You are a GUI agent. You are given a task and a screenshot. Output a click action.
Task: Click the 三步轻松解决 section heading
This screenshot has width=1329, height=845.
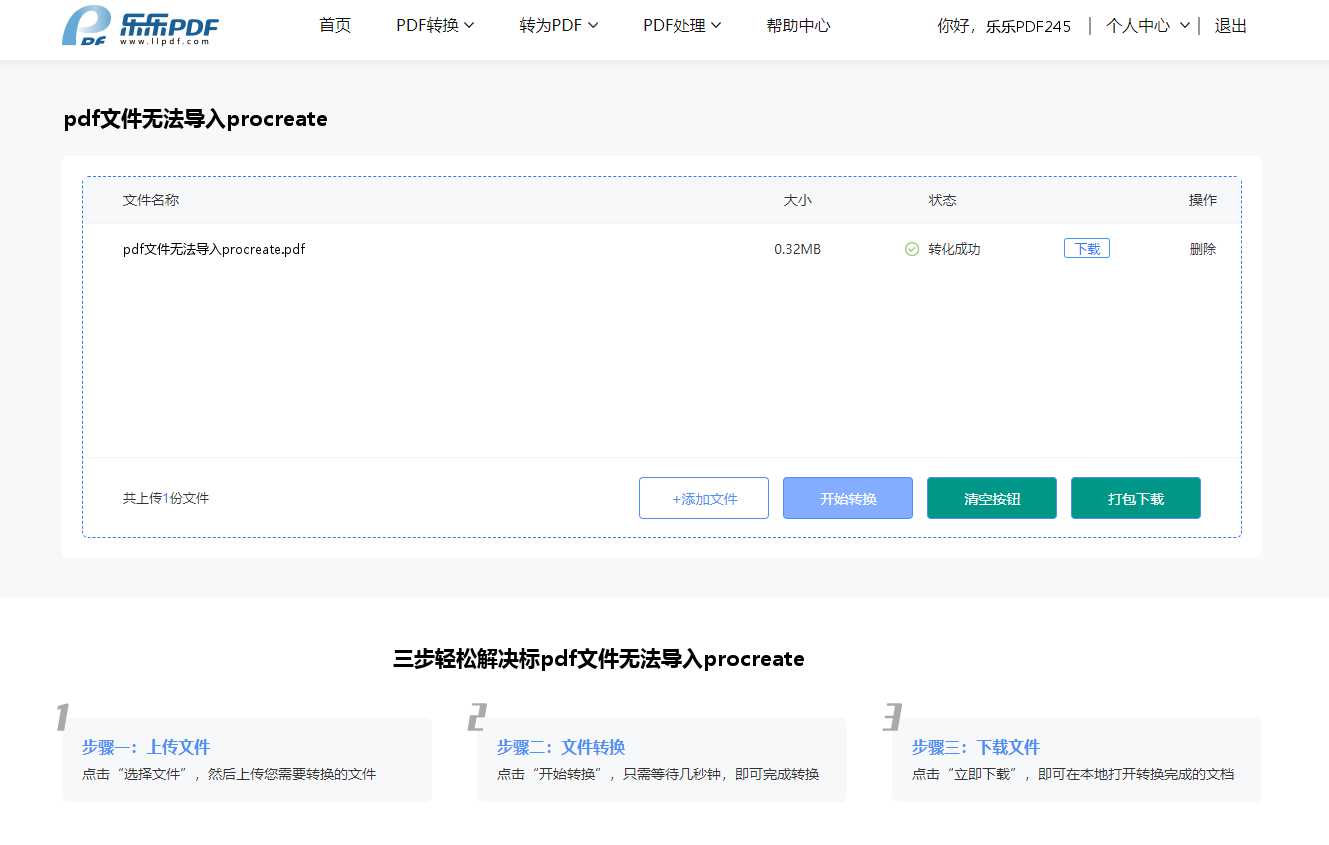(x=599, y=659)
